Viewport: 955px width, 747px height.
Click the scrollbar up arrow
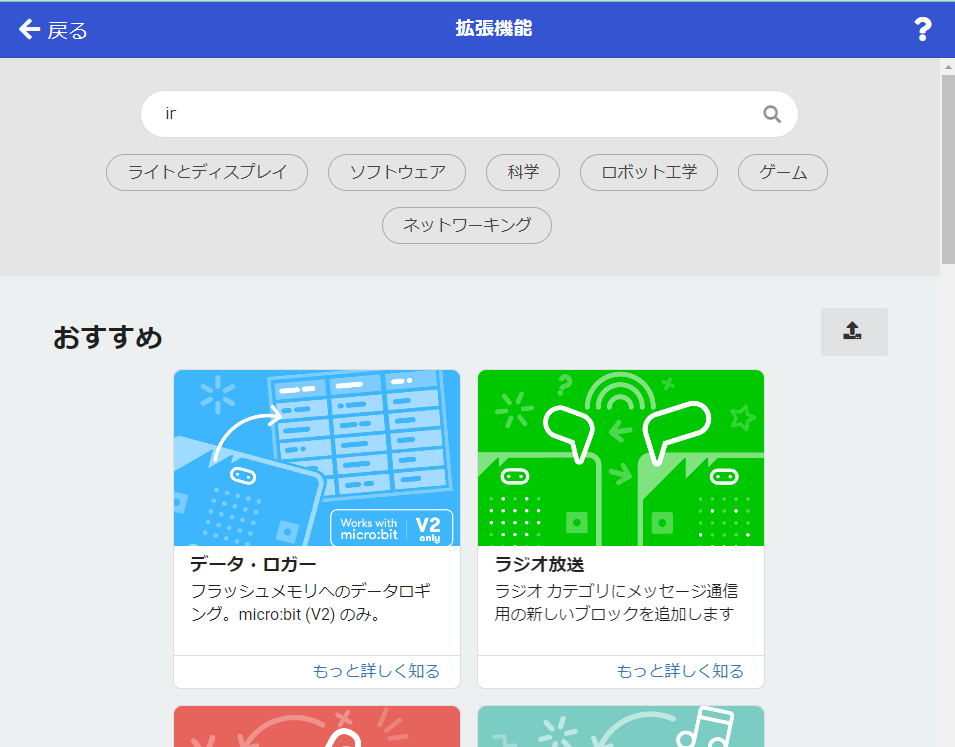click(948, 66)
